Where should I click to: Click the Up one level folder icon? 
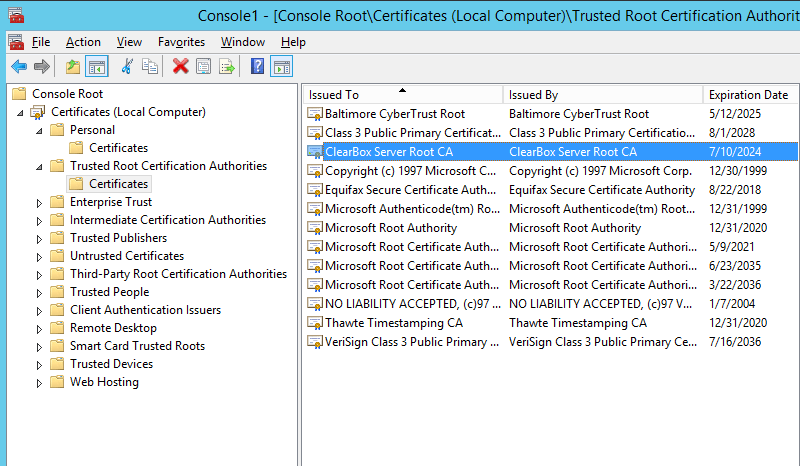pyautogui.click(x=73, y=66)
